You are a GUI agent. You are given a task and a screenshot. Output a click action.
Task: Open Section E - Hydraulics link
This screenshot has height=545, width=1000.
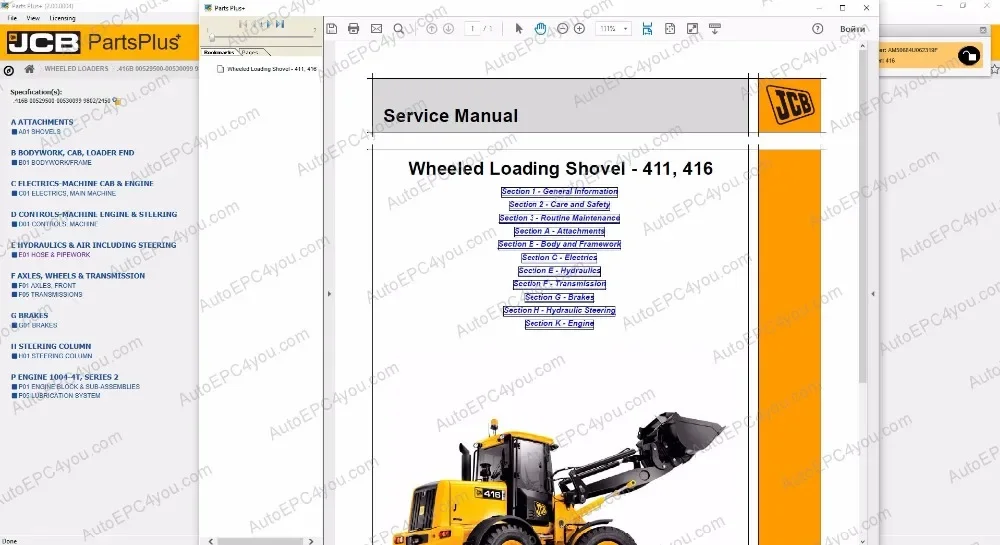pyautogui.click(x=559, y=271)
